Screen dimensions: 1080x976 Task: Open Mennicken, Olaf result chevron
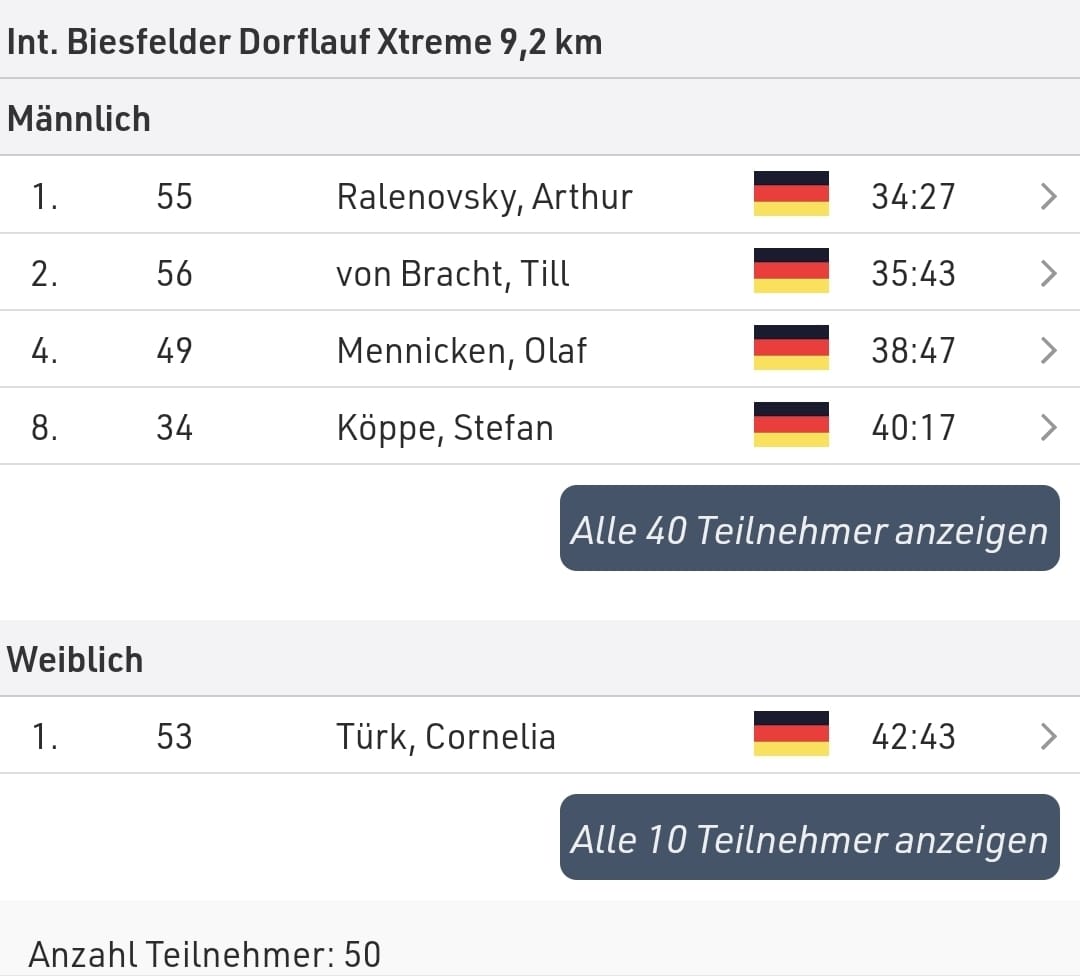(1048, 351)
